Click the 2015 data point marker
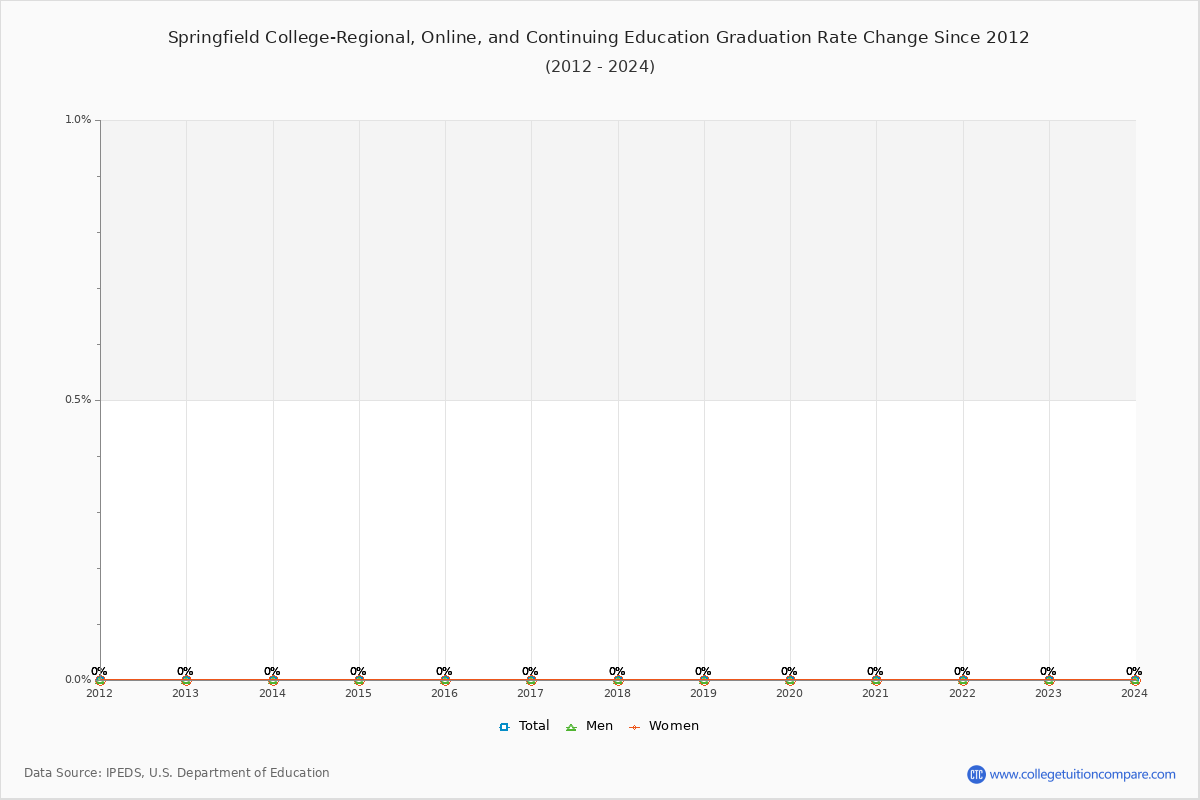The image size is (1200, 800). 359,680
